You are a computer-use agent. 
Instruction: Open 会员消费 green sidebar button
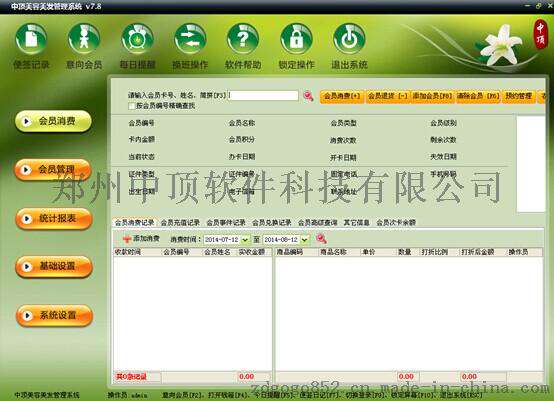coord(53,121)
